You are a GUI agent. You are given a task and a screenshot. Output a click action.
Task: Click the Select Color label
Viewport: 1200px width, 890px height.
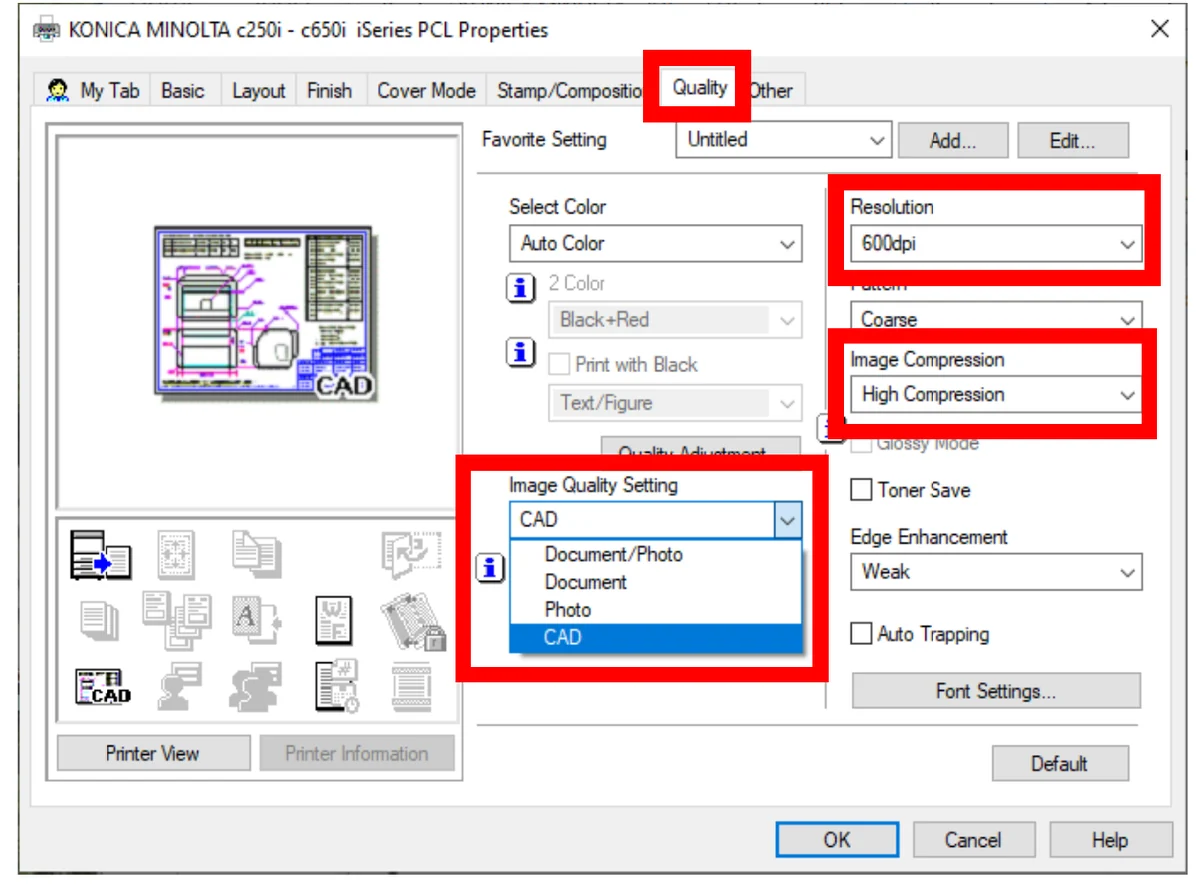[557, 207]
